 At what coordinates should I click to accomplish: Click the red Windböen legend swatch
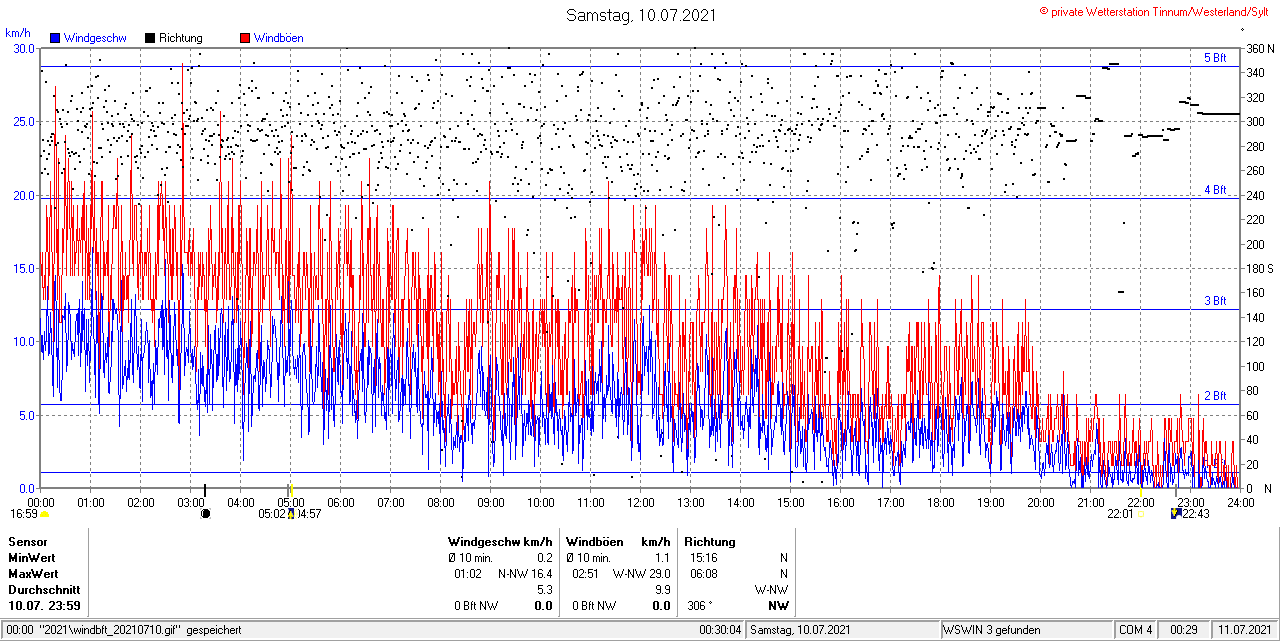246,38
